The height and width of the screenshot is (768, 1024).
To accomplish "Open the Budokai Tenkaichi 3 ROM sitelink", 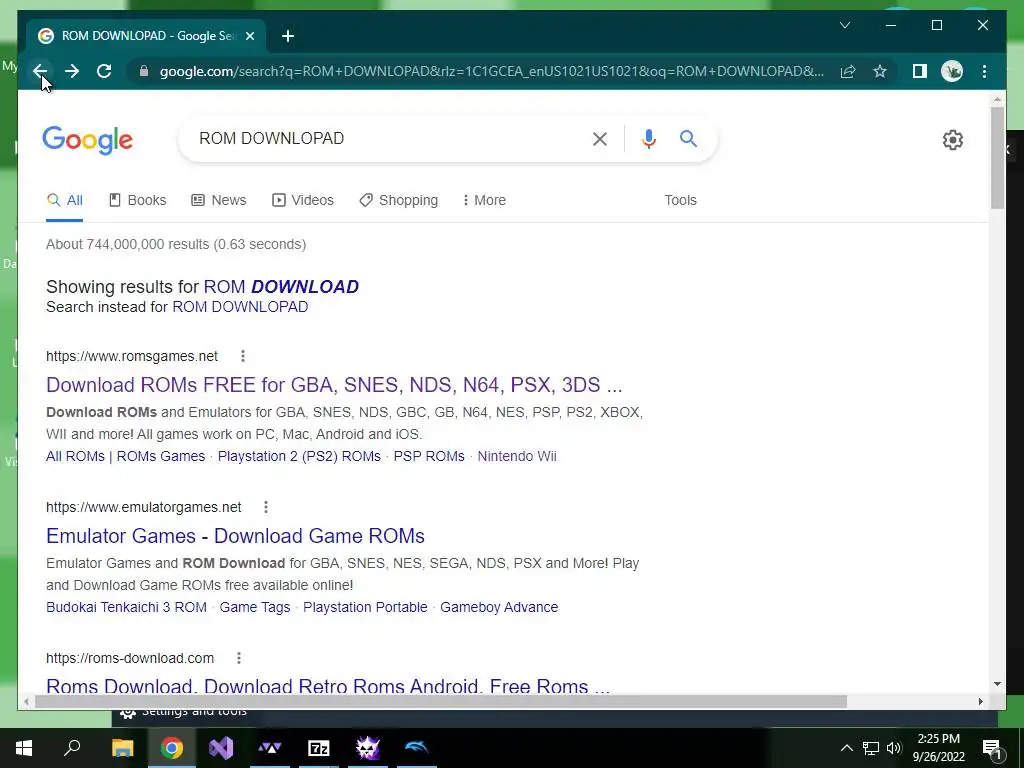I will [x=126, y=607].
